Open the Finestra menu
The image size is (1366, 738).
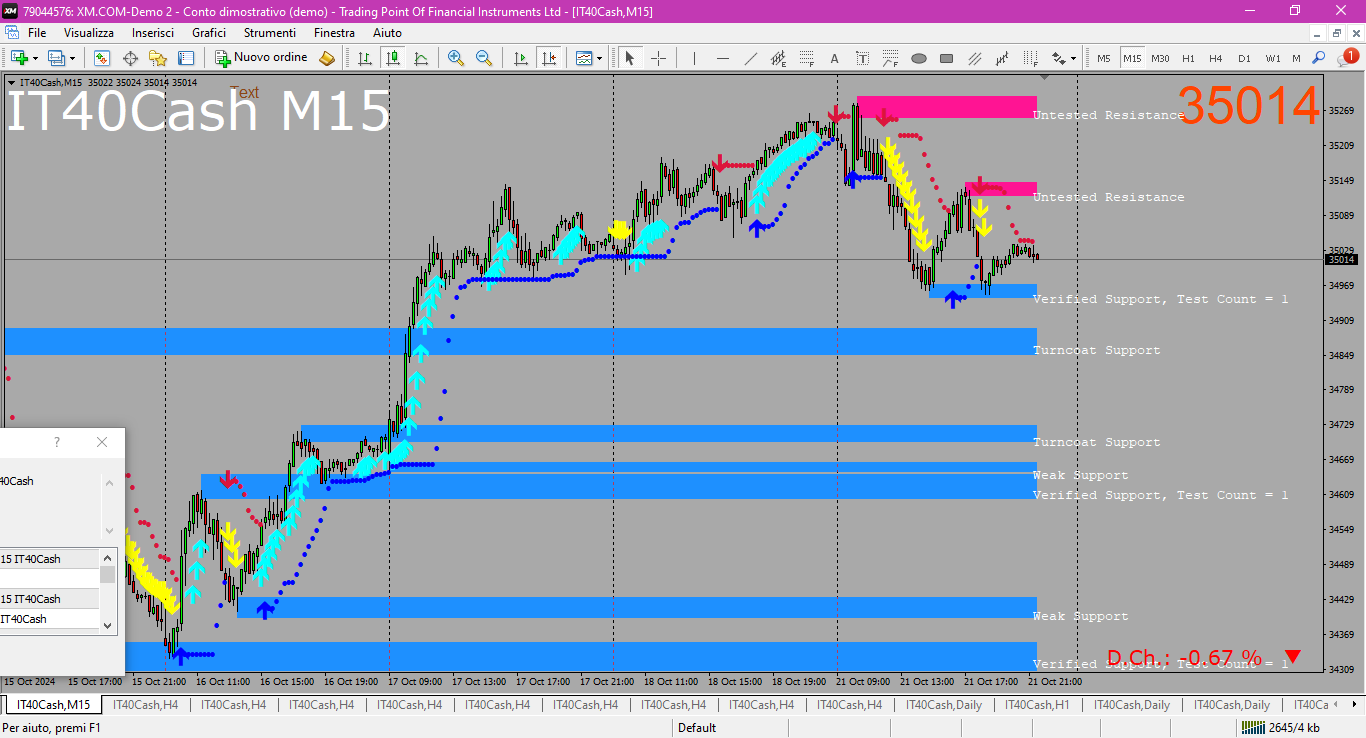334,33
